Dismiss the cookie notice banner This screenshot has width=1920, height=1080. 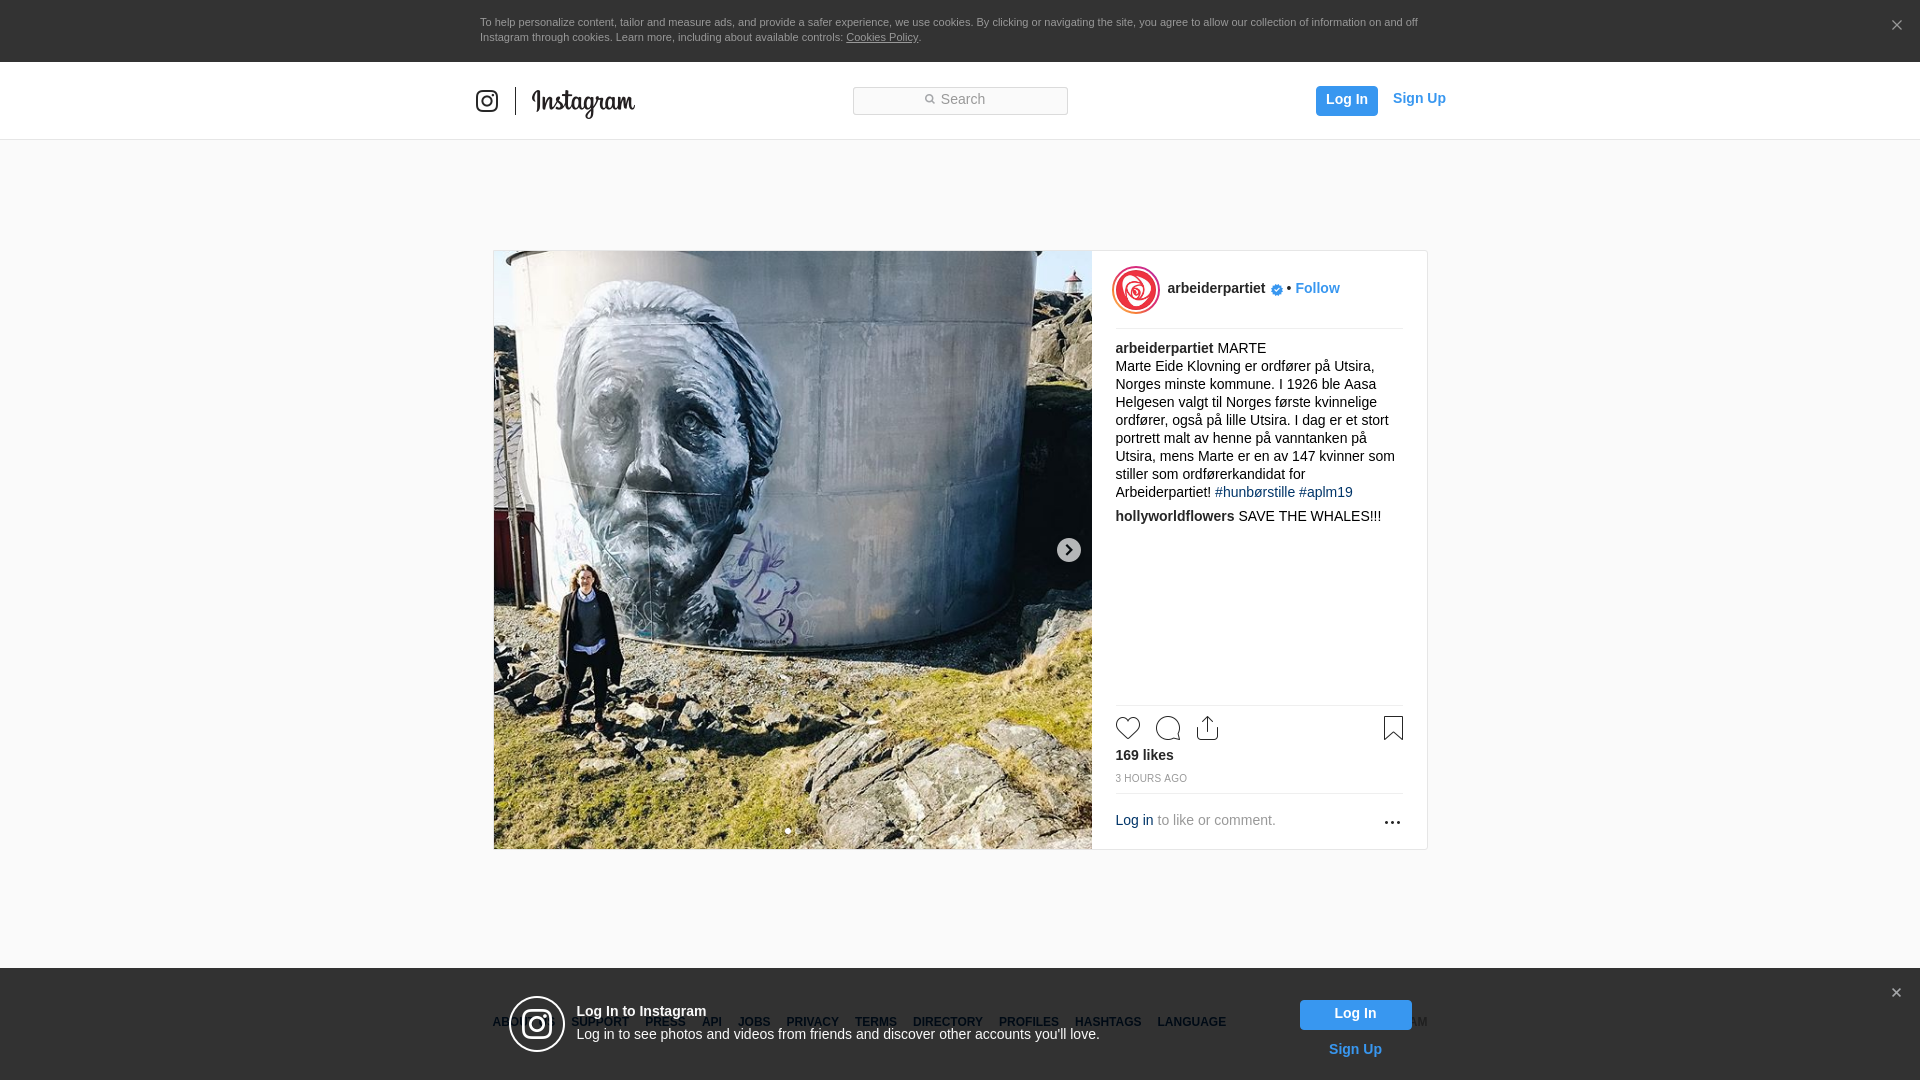pos(1896,26)
